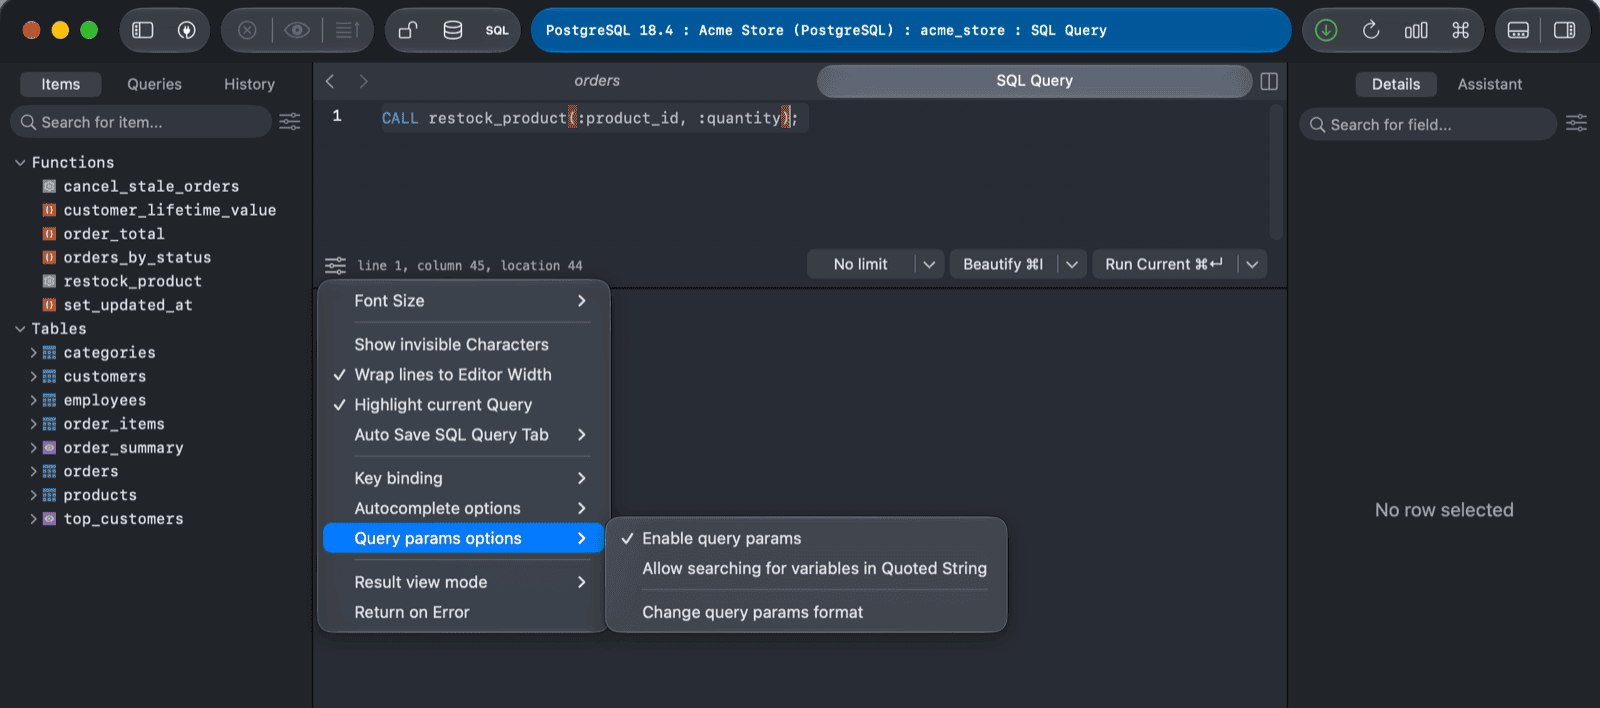Open the Auto Save SQL Query Tab submenu
This screenshot has height=708, width=1600.
pyautogui.click(x=463, y=434)
